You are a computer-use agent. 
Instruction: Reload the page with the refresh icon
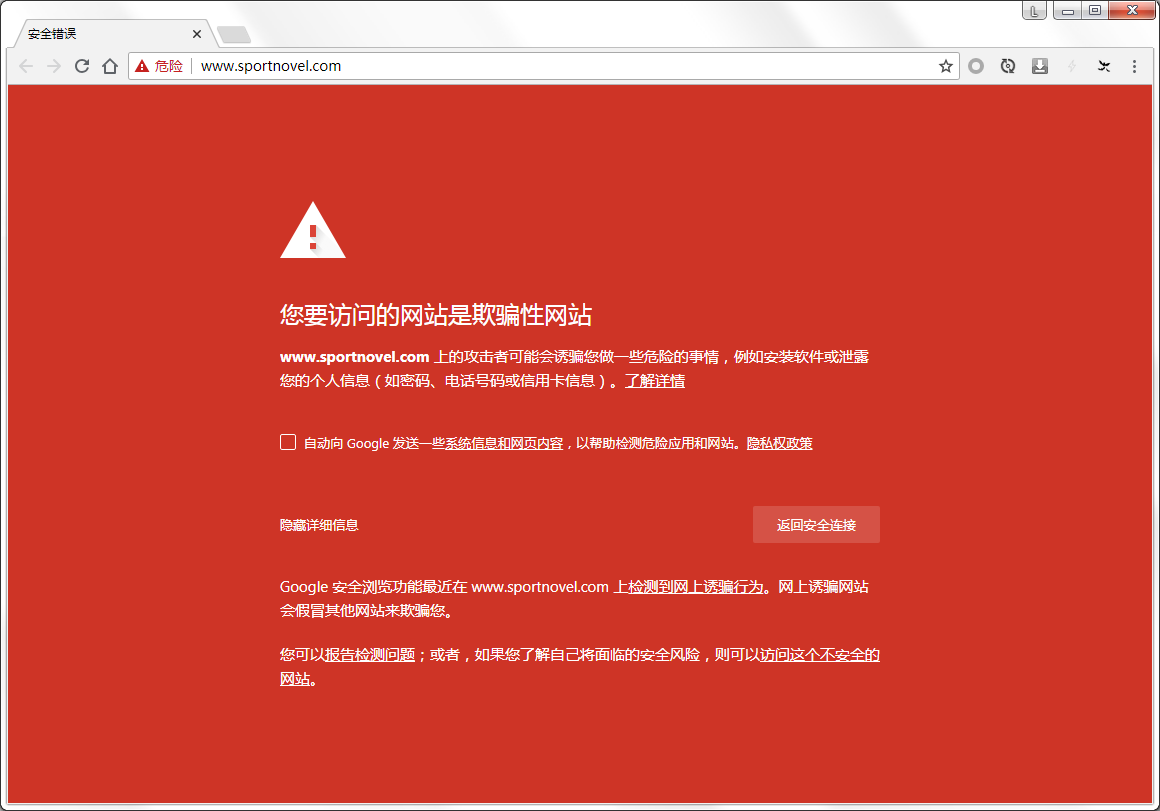coord(82,66)
